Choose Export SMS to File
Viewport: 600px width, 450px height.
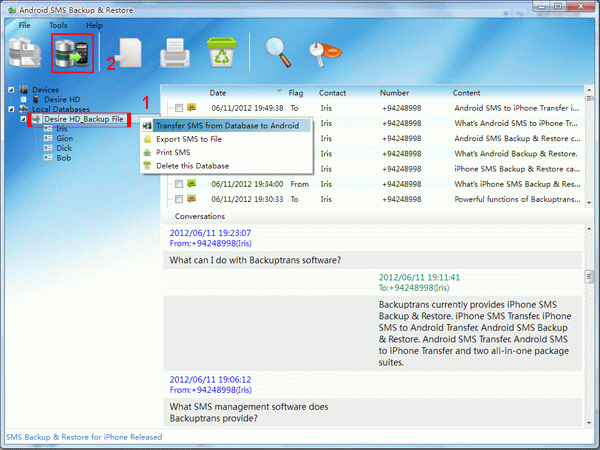pyautogui.click(x=226, y=139)
